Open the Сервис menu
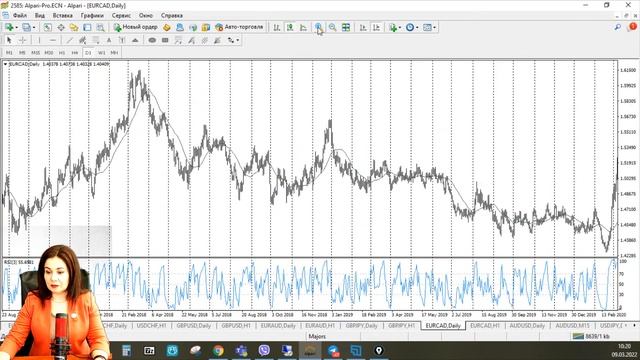This screenshot has height=360, width=640. point(121,16)
